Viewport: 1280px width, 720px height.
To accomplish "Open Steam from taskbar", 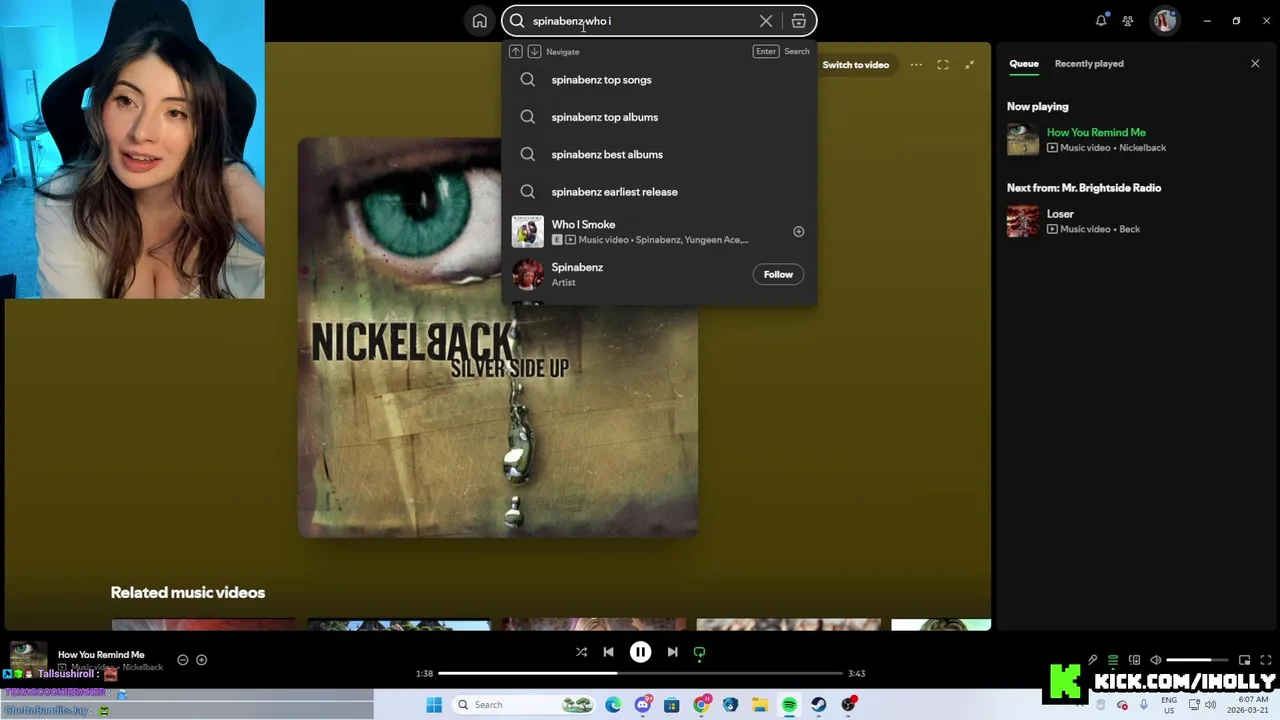I will pyautogui.click(x=819, y=705).
